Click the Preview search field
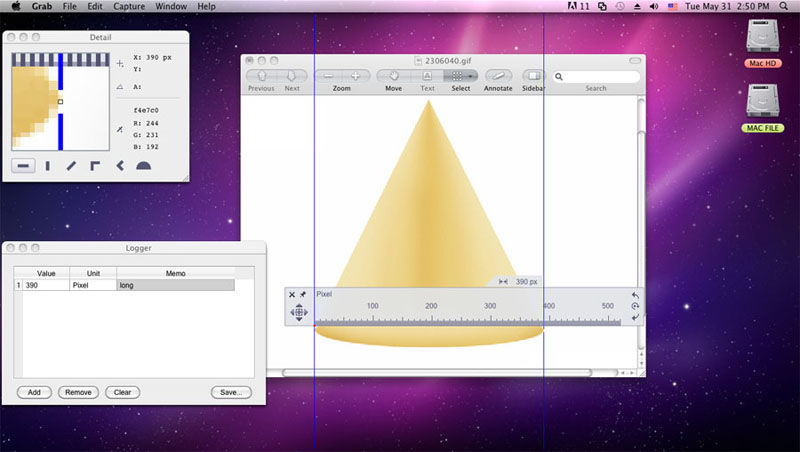Image resolution: width=800 pixels, height=452 pixels. click(599, 76)
